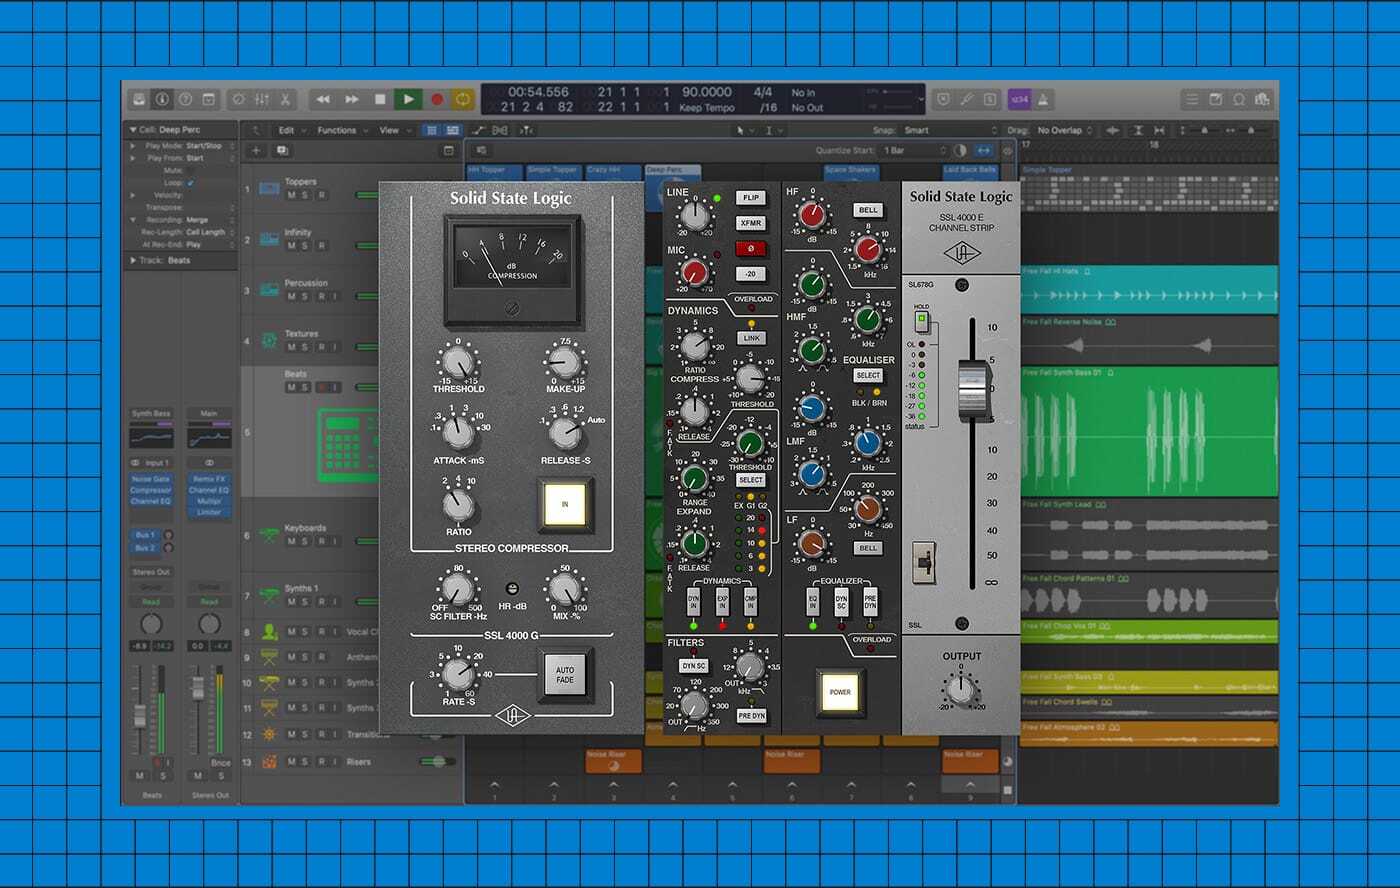Open the Note Pad icon
Viewport: 1400px width, 888px height.
click(x=1216, y=99)
